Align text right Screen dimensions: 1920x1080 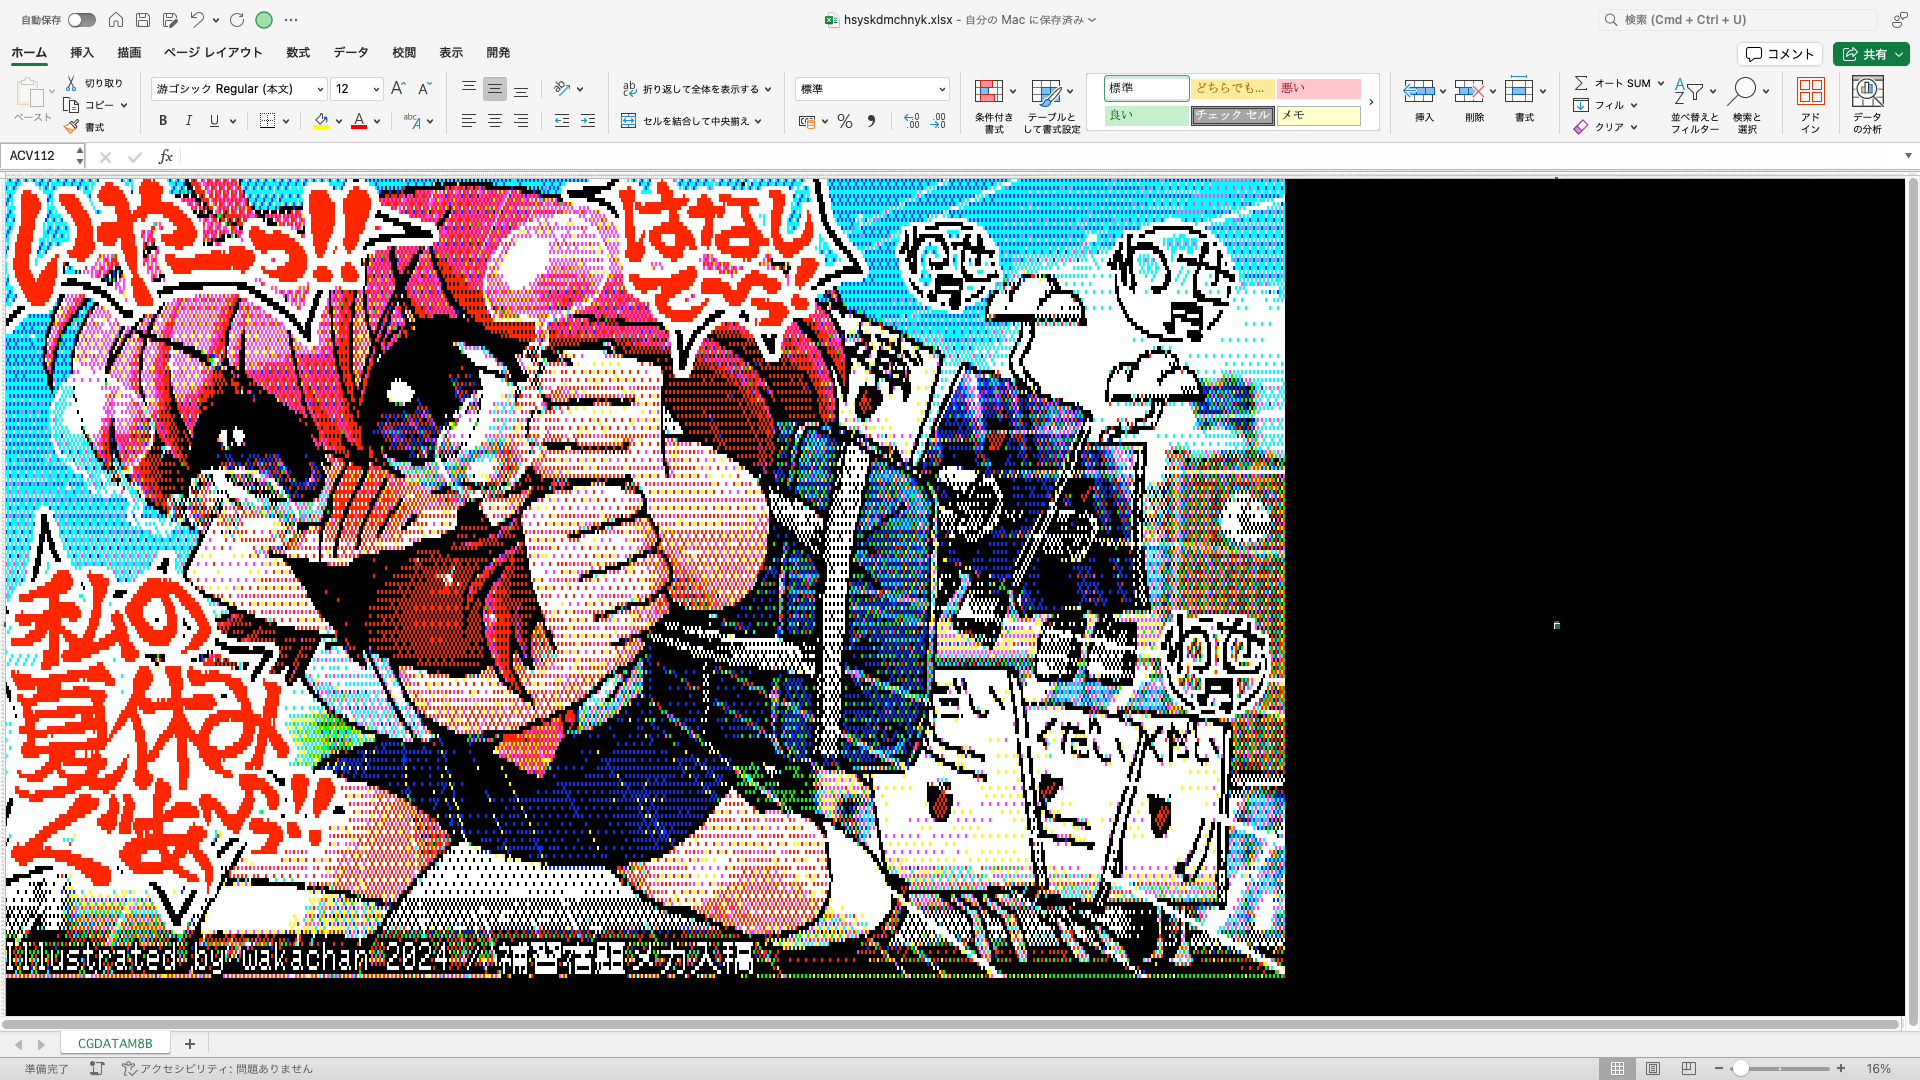pos(521,121)
